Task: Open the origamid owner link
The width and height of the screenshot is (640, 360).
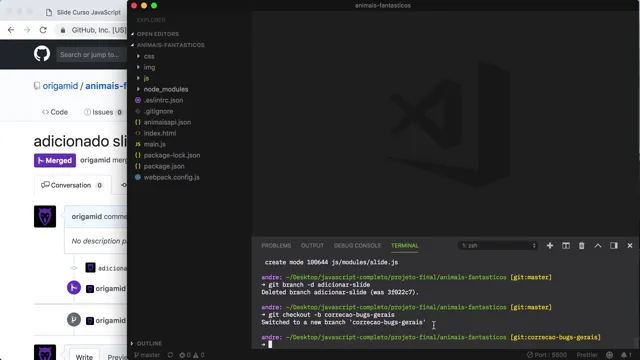Action: [60, 86]
